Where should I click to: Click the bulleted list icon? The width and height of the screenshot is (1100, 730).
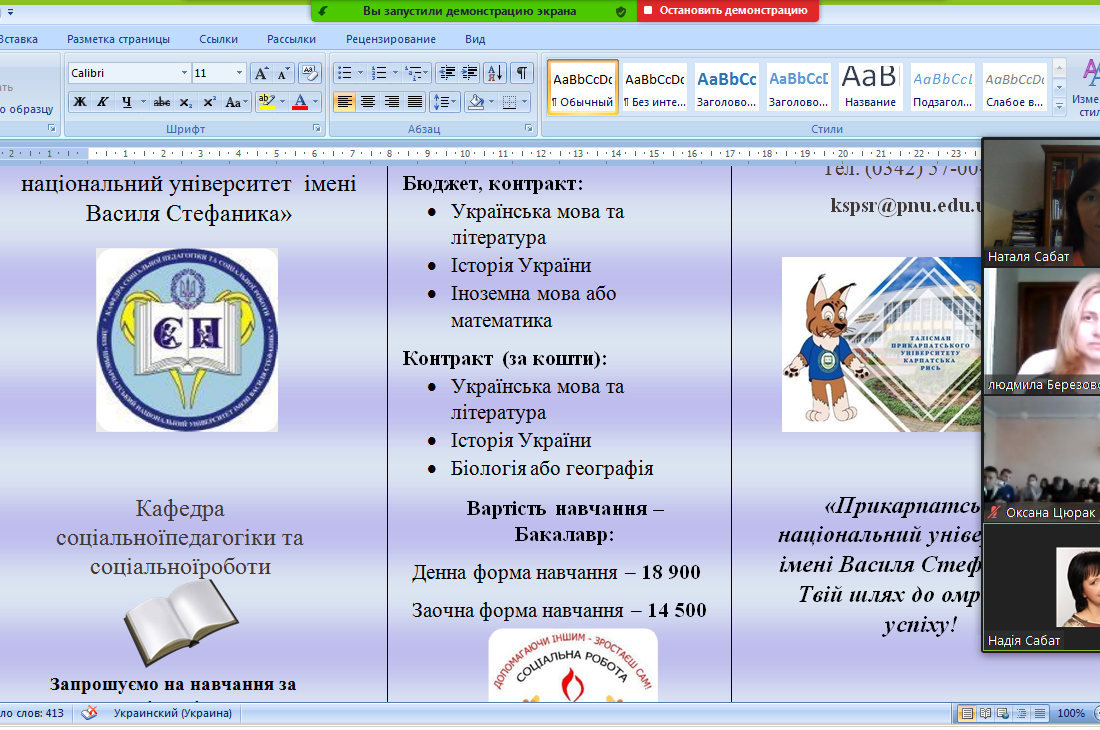(x=344, y=73)
